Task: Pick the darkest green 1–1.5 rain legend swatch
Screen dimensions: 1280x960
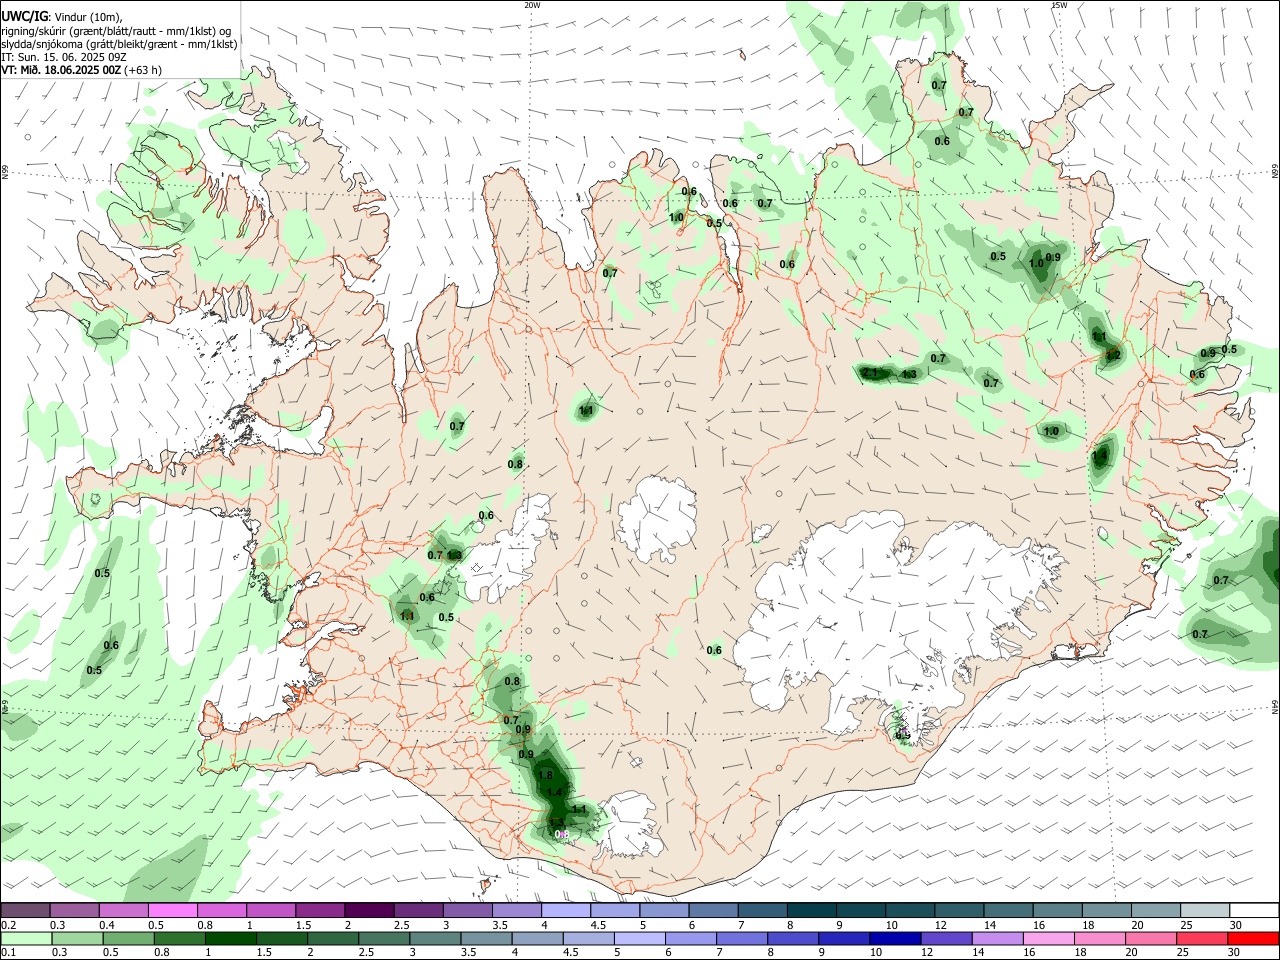Action: (230, 938)
